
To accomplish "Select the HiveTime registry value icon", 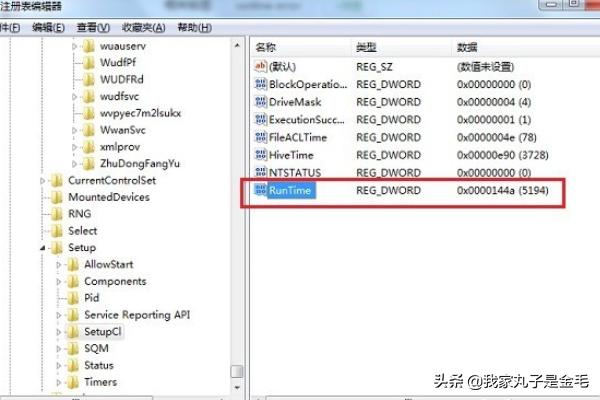I will click(261, 155).
